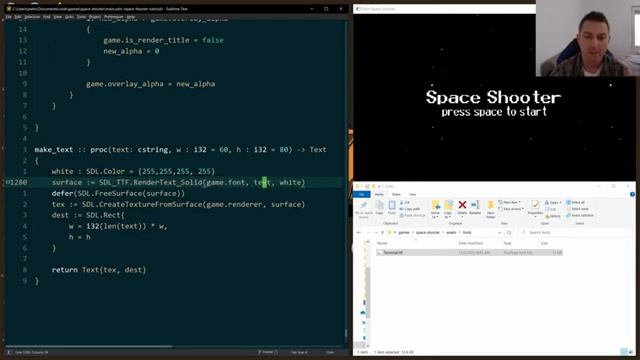Click Select all in Explorer ribbon
This screenshot has height=360, width=640.
(x=576, y=202)
